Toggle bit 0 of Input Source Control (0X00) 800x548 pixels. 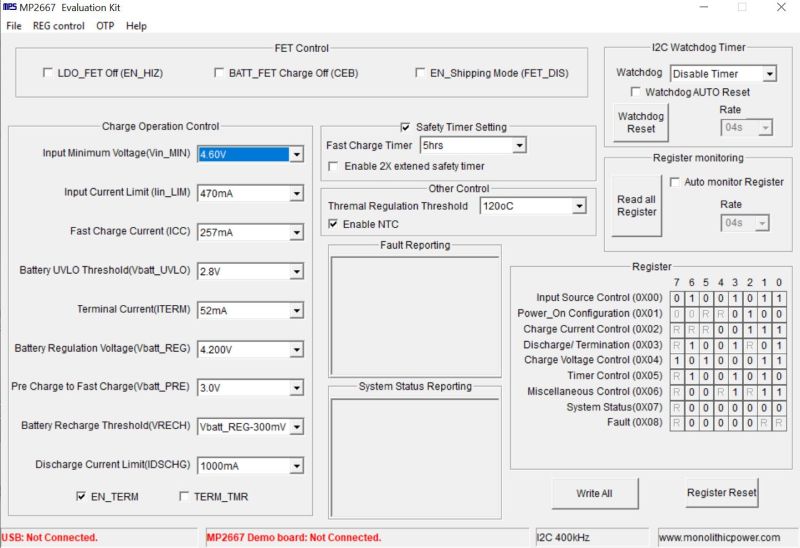779,298
